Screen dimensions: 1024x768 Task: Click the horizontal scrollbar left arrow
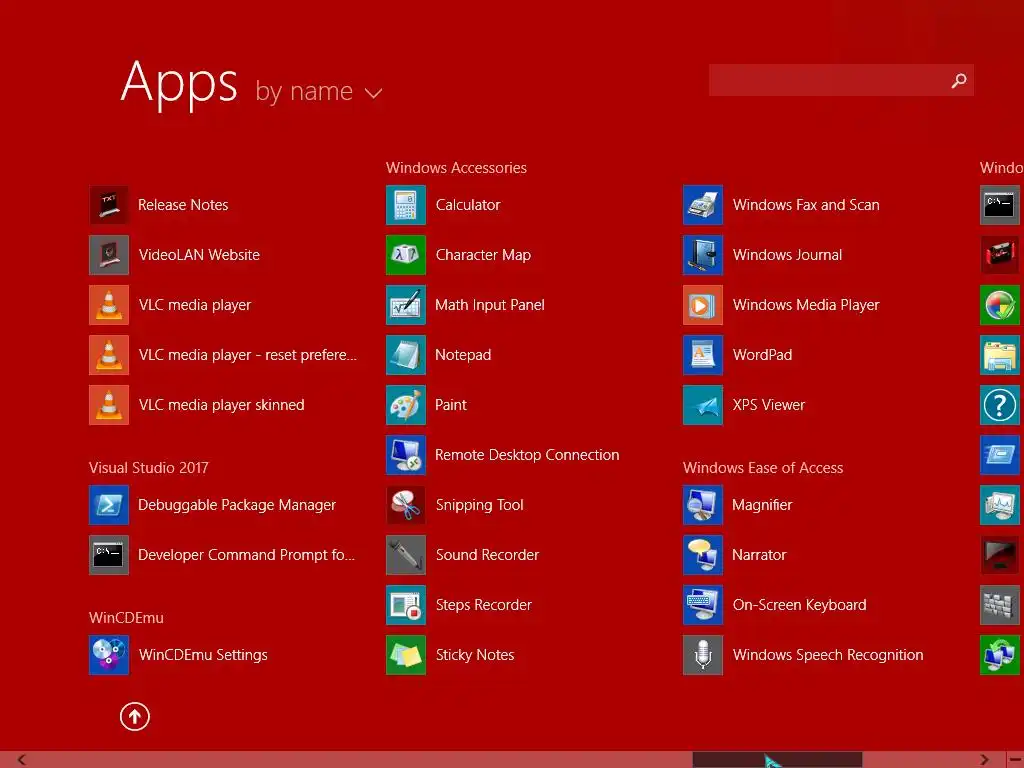[21, 760]
